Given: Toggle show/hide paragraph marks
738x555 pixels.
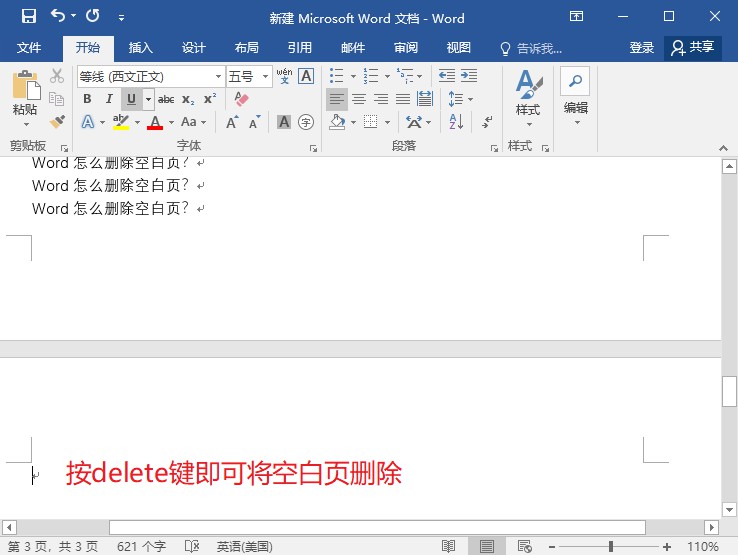Looking at the screenshot, I should pos(487,122).
